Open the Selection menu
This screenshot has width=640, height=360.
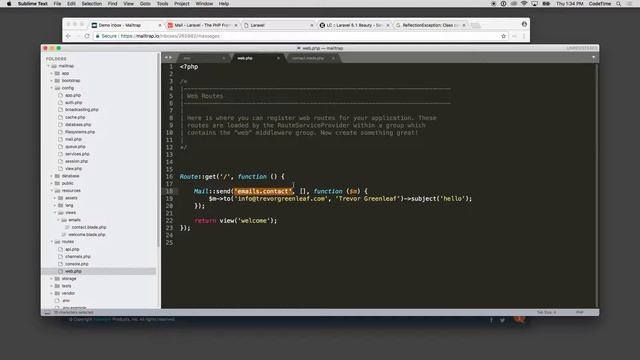coord(91,4)
